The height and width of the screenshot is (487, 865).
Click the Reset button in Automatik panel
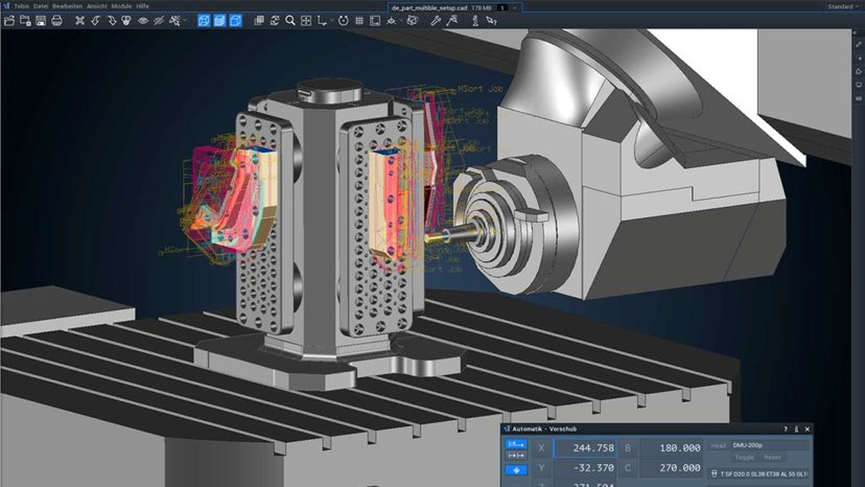pos(772,457)
